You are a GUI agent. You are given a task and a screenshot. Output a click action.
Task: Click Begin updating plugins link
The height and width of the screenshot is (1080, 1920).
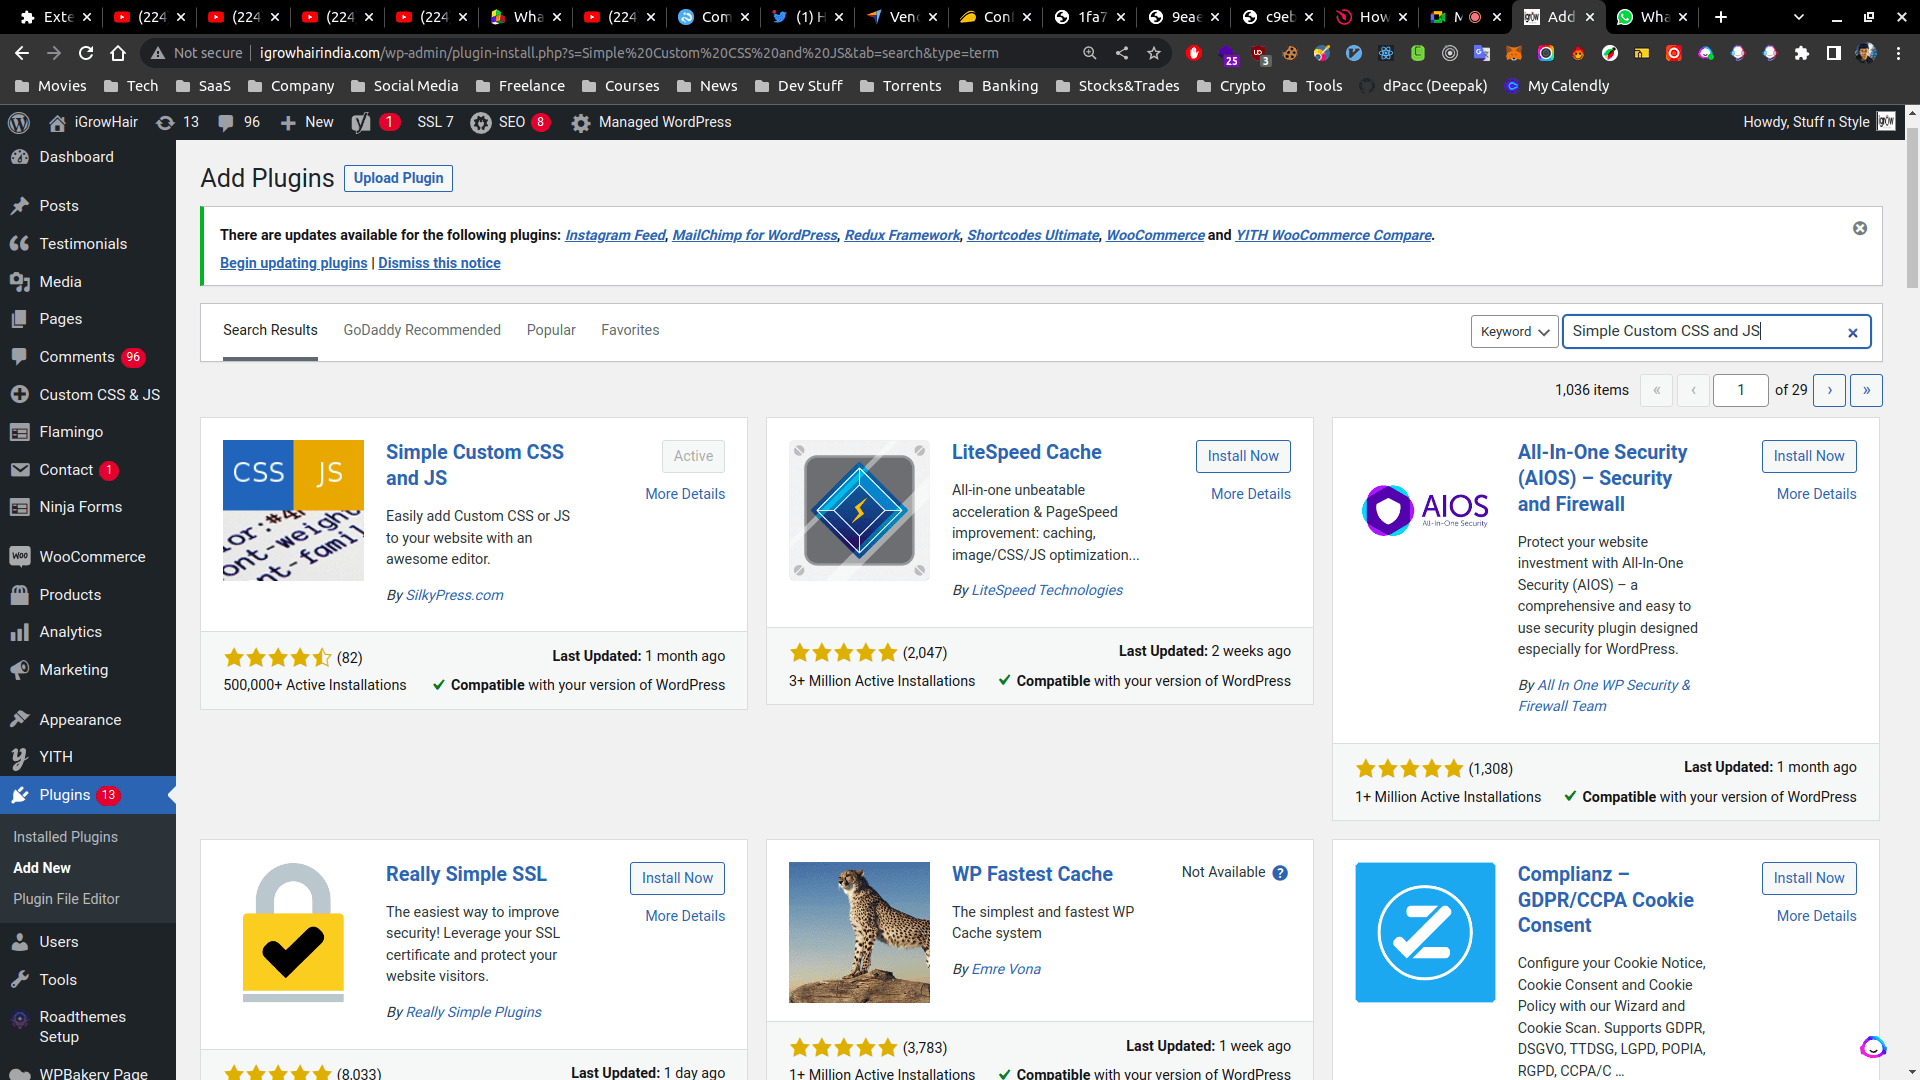pyautogui.click(x=293, y=263)
